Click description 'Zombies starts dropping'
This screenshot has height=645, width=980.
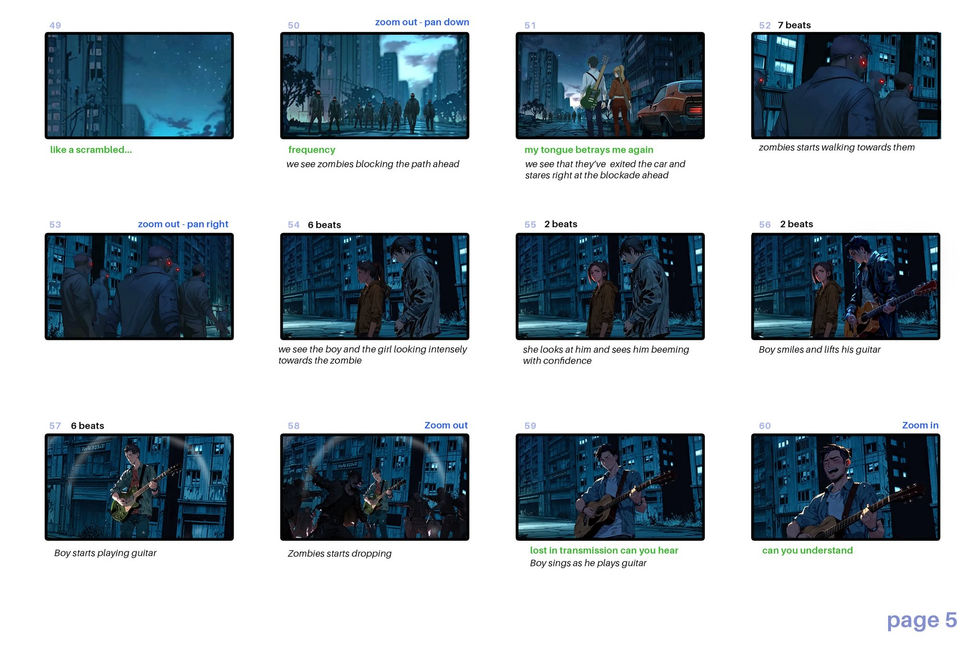[x=339, y=553]
